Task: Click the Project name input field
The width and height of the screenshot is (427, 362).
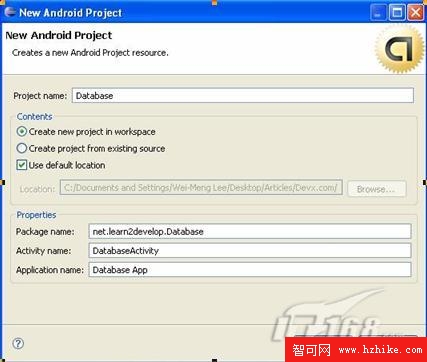Action: click(243, 96)
